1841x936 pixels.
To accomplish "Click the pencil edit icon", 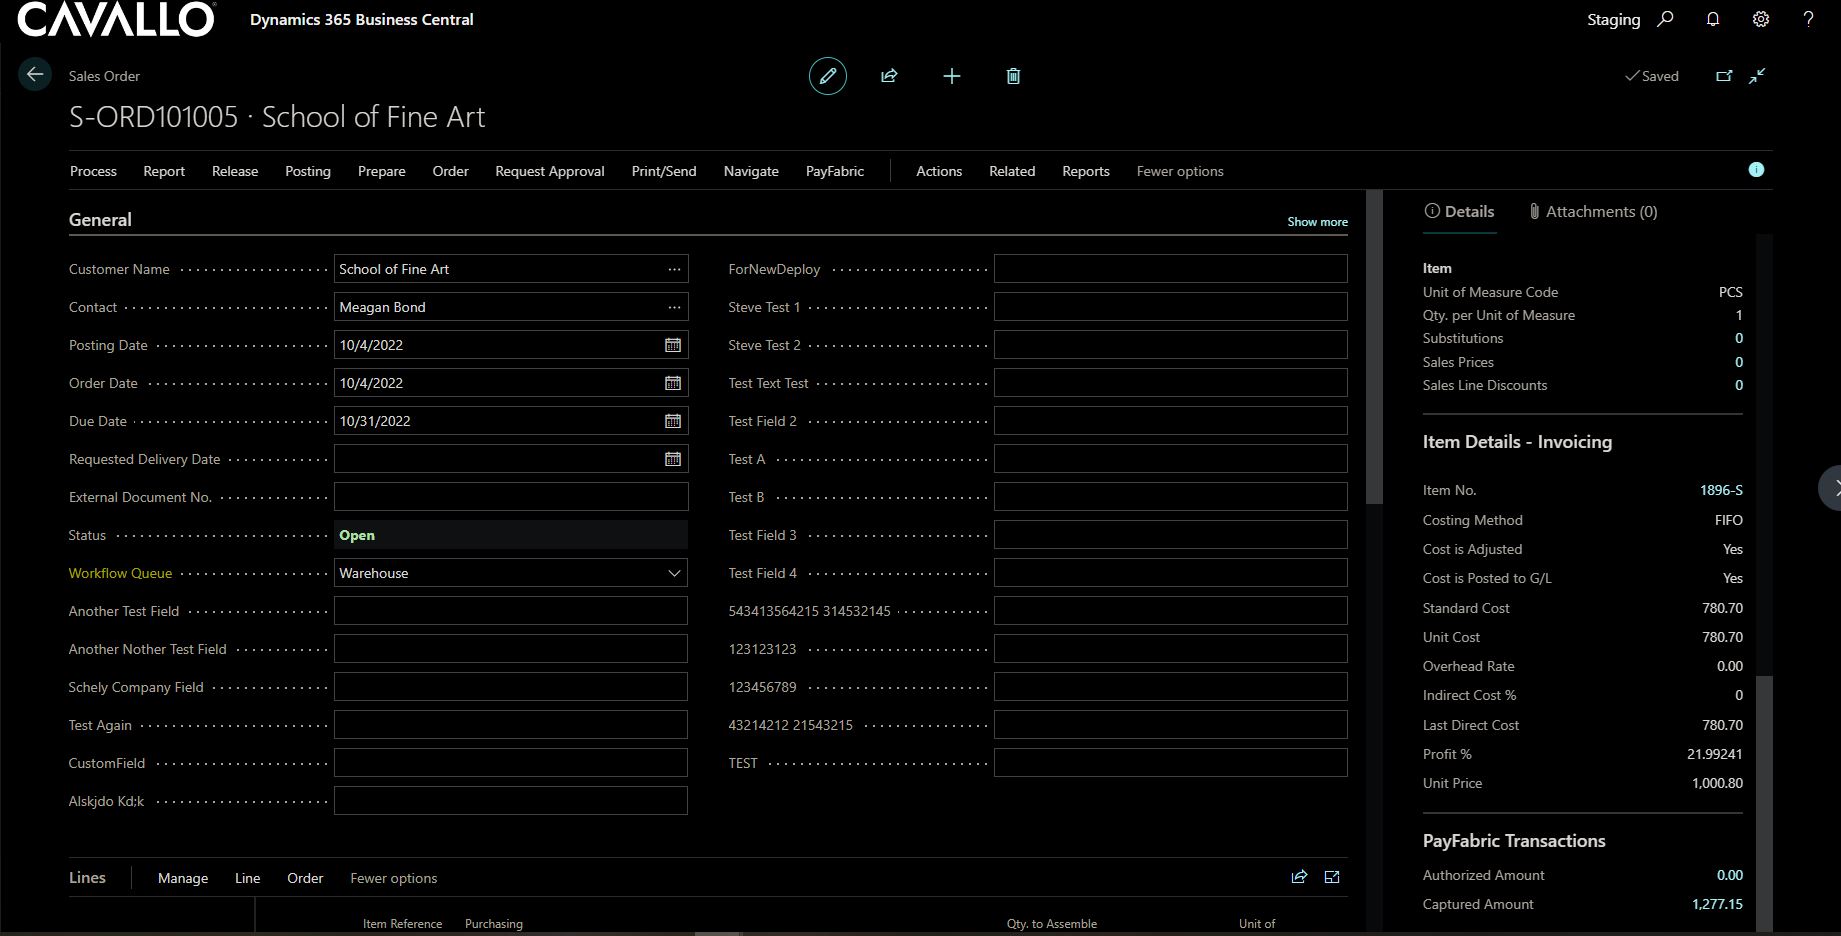I will 827,76.
